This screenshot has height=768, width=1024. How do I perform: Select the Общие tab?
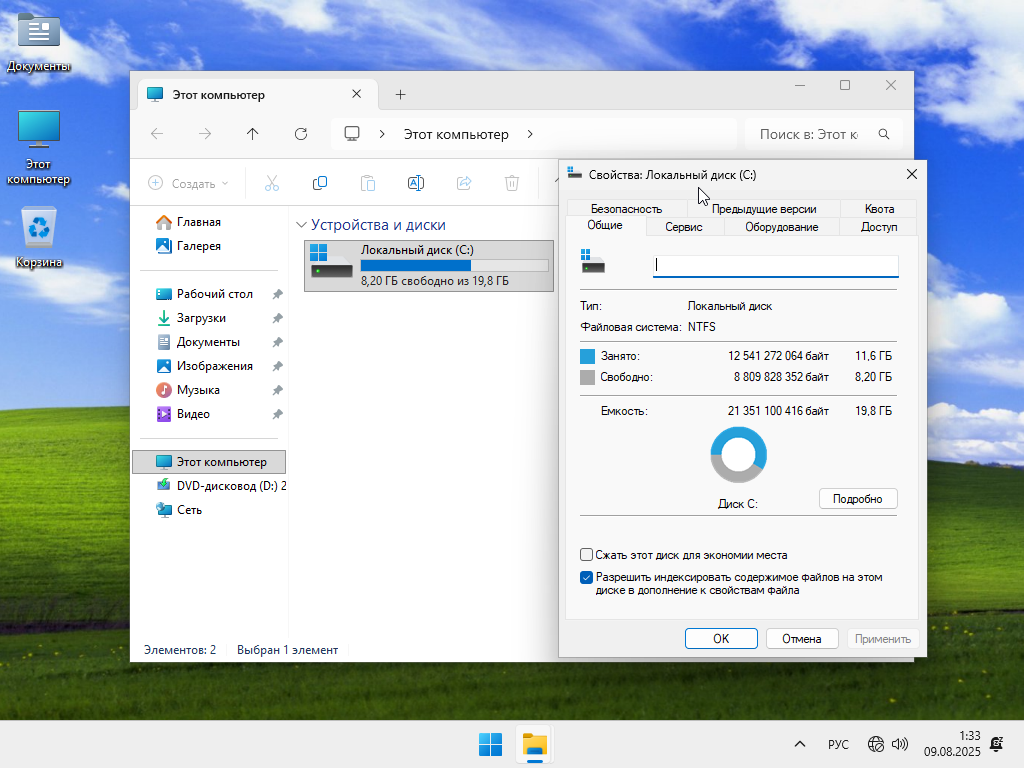[x=605, y=225]
